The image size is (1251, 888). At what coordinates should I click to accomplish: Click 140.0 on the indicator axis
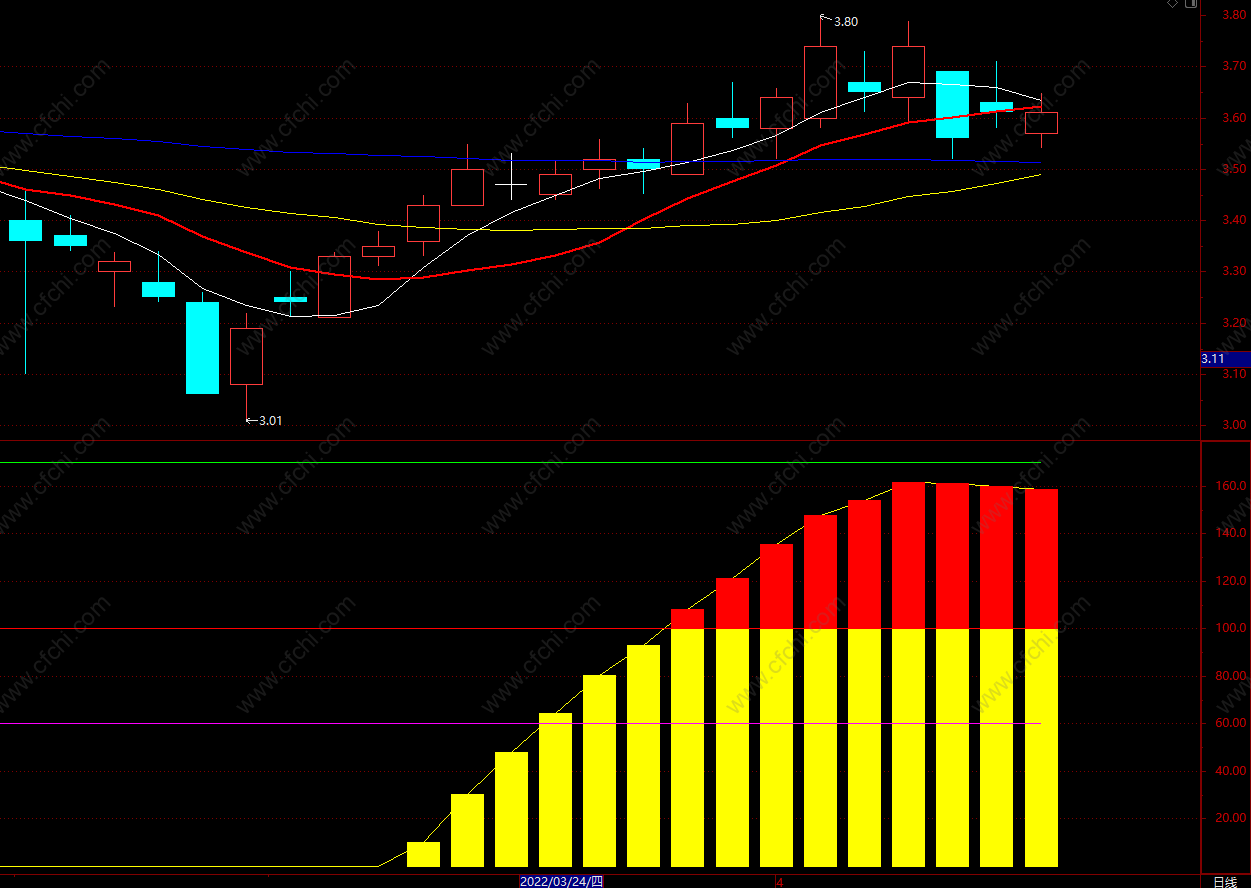1229,533
